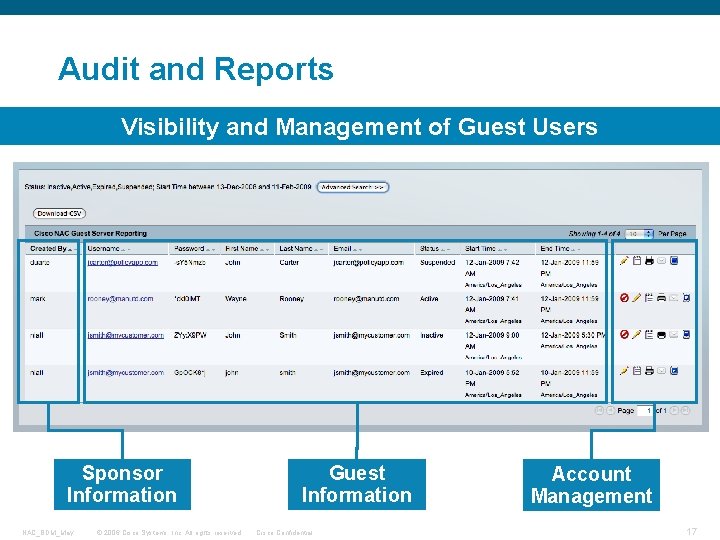The image size is (720, 540).
Task: Edit Wayne Rooney's guest account with pencil
Action: [636, 298]
